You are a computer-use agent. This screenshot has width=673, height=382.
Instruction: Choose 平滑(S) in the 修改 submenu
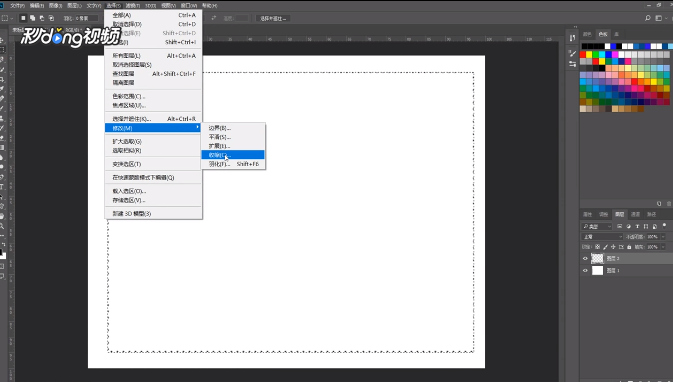point(233,137)
